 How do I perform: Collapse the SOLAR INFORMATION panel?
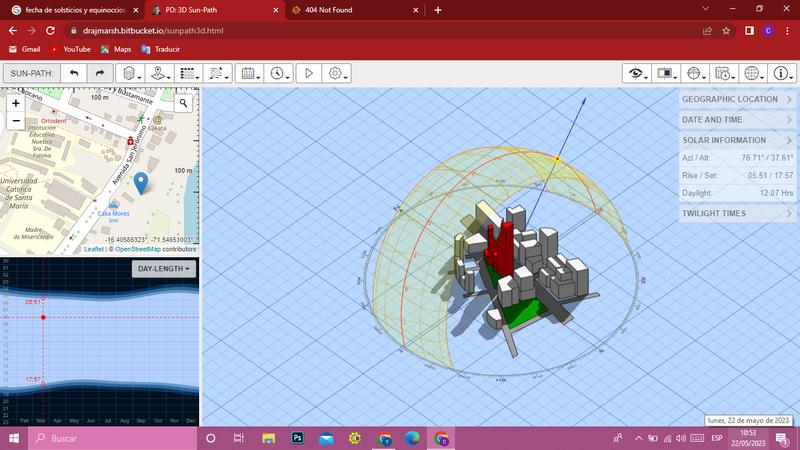[737, 140]
